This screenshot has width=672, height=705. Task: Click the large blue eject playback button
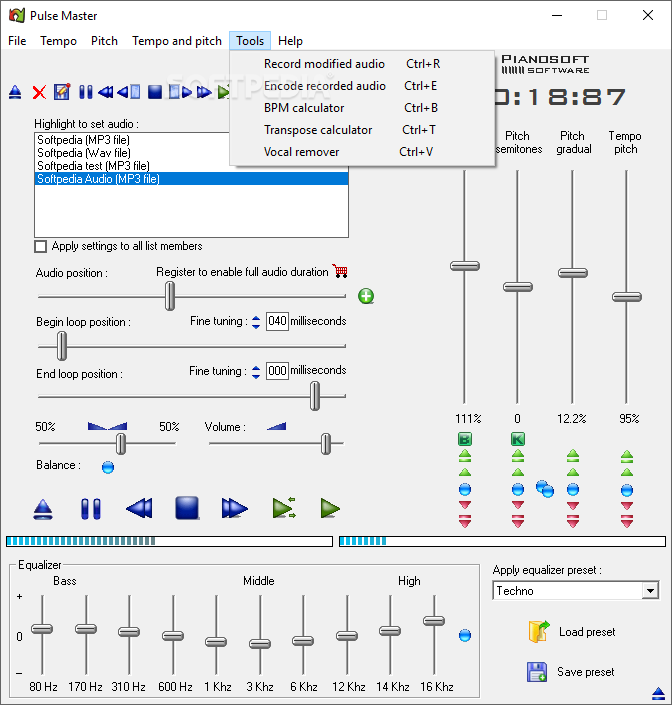43,509
